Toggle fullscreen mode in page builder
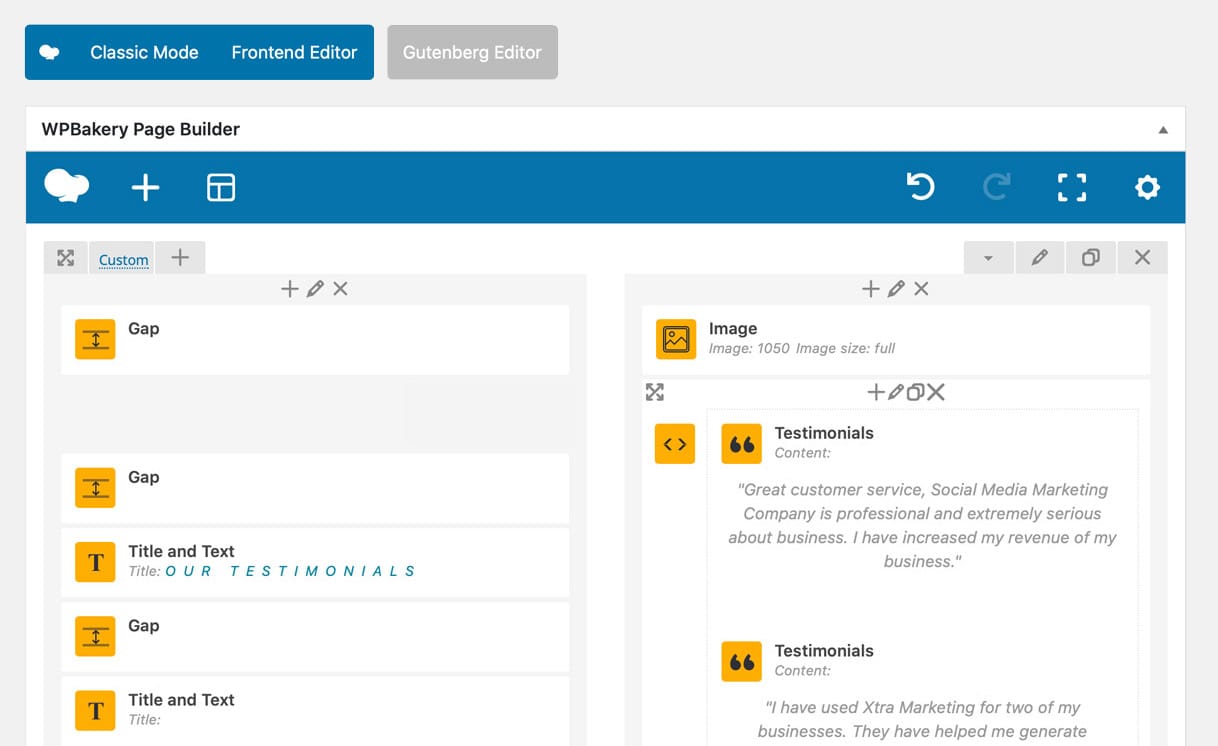This screenshot has height=746, width=1218. pyautogui.click(x=1072, y=187)
